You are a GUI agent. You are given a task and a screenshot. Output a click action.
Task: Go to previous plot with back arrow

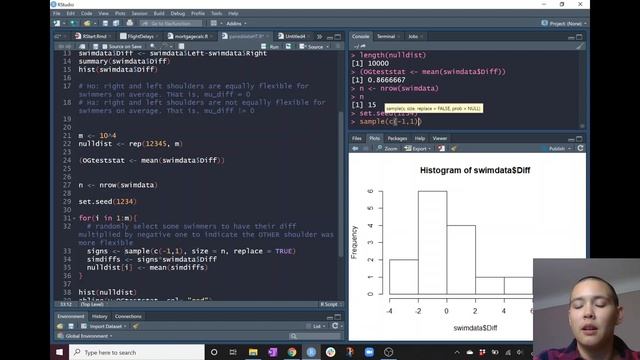click(x=355, y=149)
